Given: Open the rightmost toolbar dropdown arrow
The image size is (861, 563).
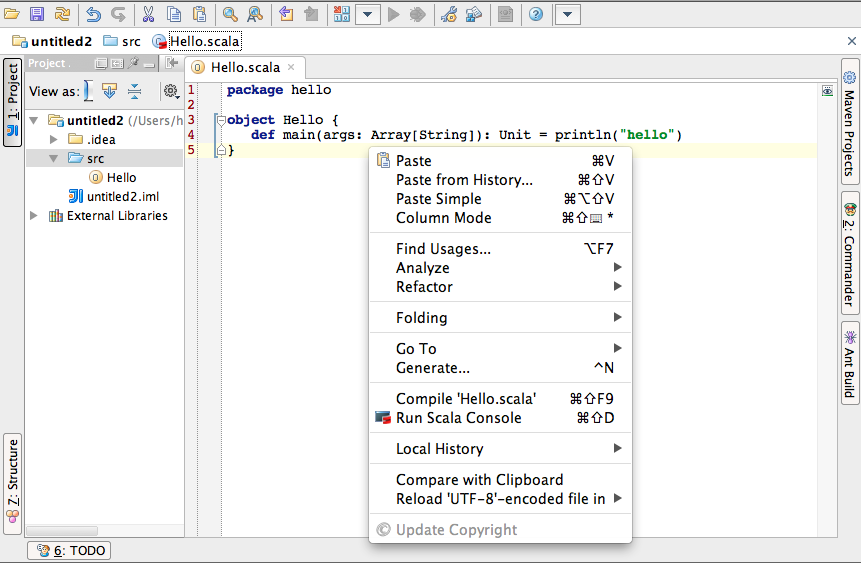Looking at the screenshot, I should click(568, 14).
